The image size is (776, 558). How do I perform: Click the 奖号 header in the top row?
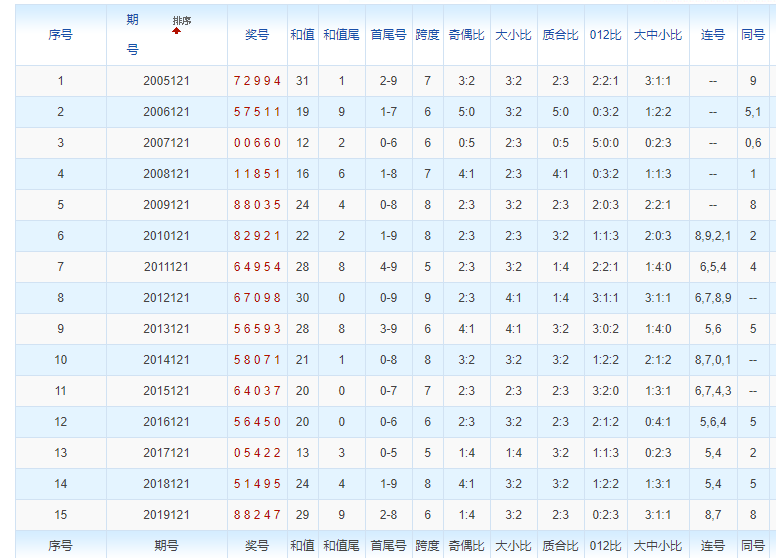point(257,35)
